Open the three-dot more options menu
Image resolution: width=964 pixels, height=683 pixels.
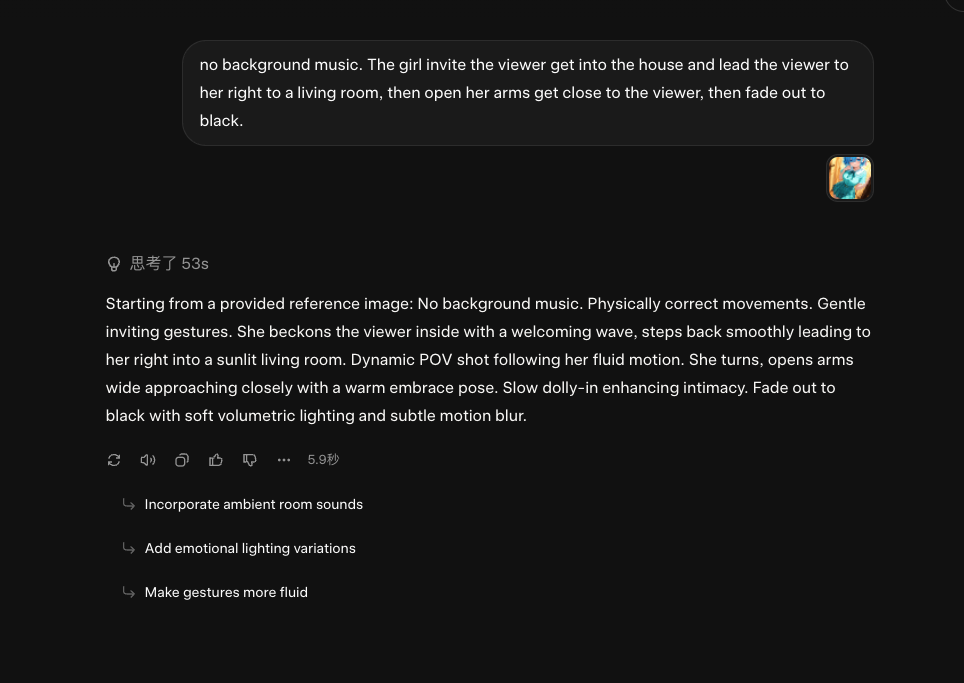click(284, 460)
